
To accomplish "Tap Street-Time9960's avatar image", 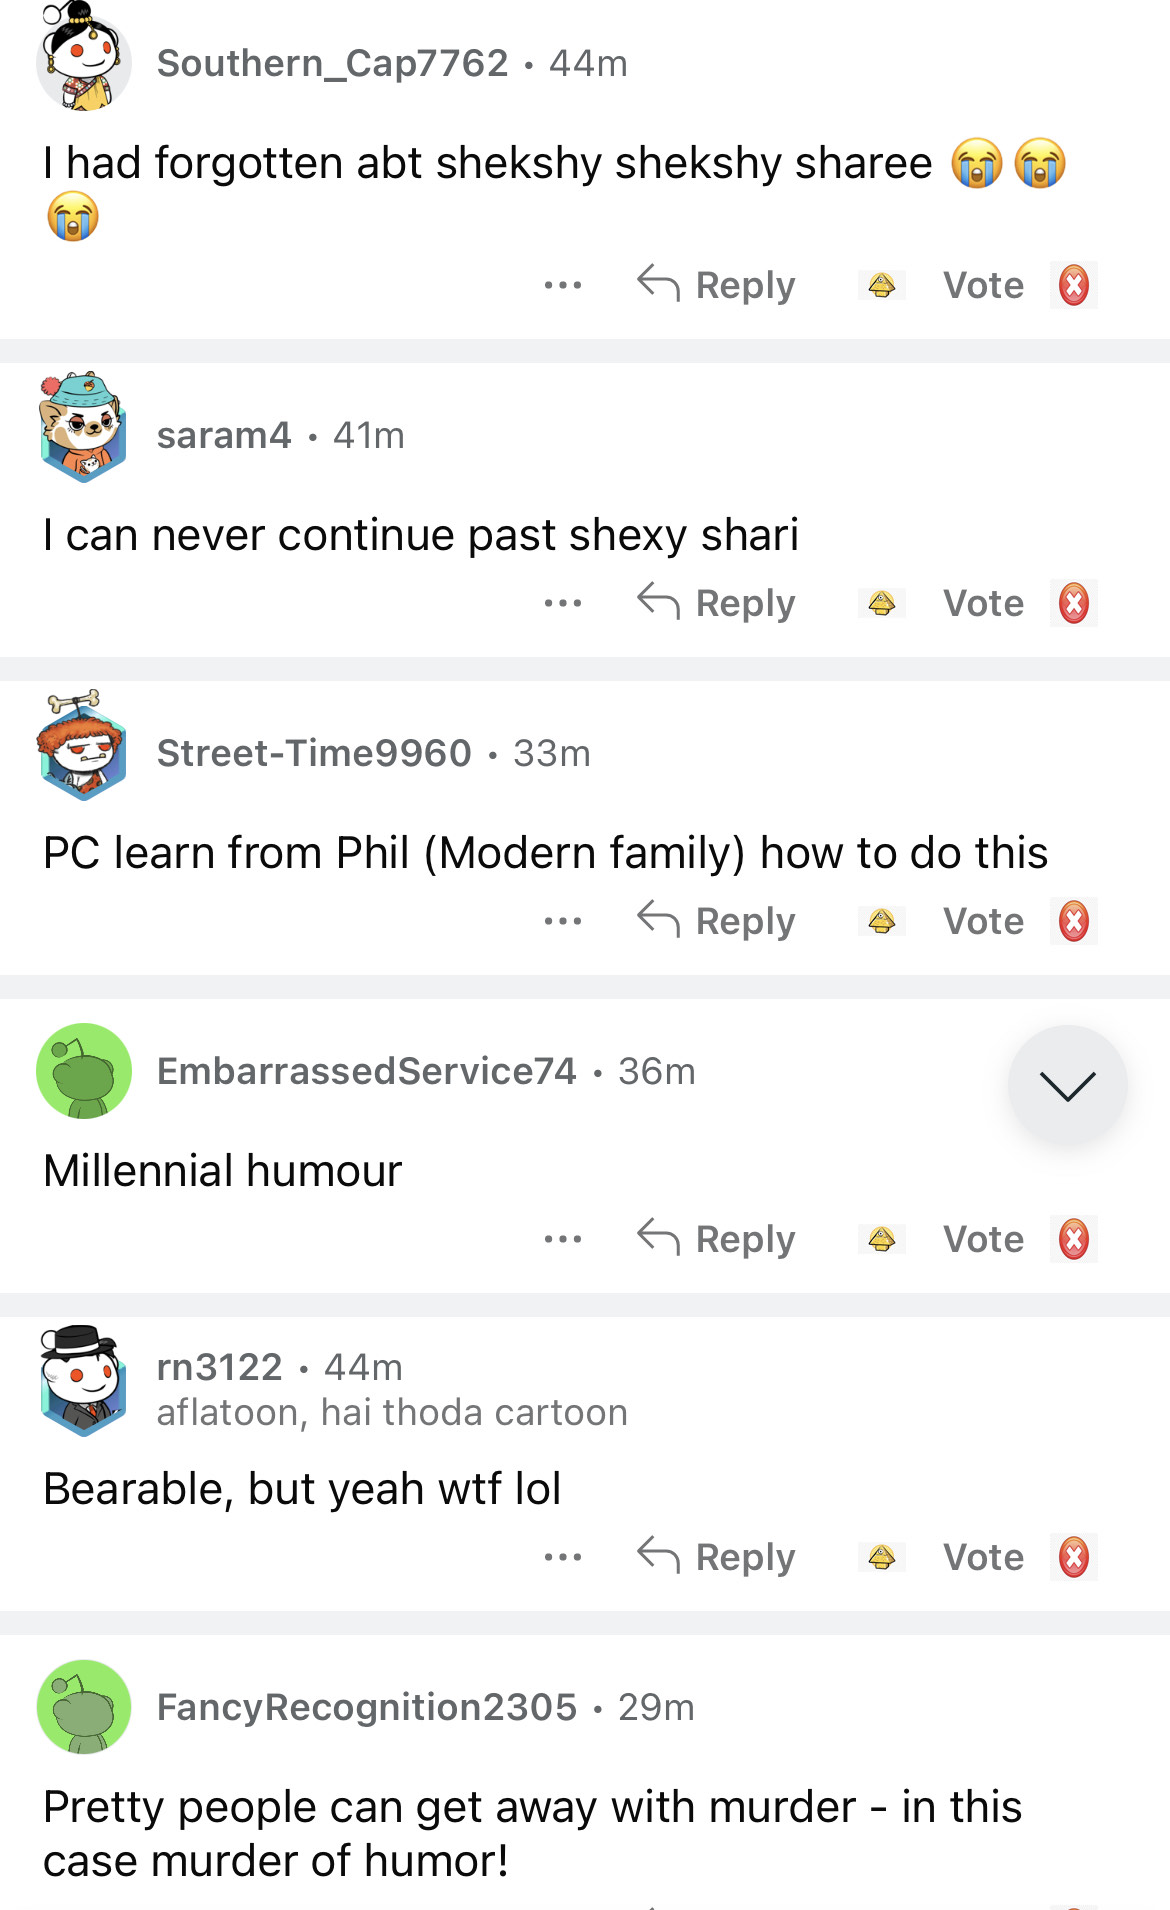I will click(x=83, y=748).
